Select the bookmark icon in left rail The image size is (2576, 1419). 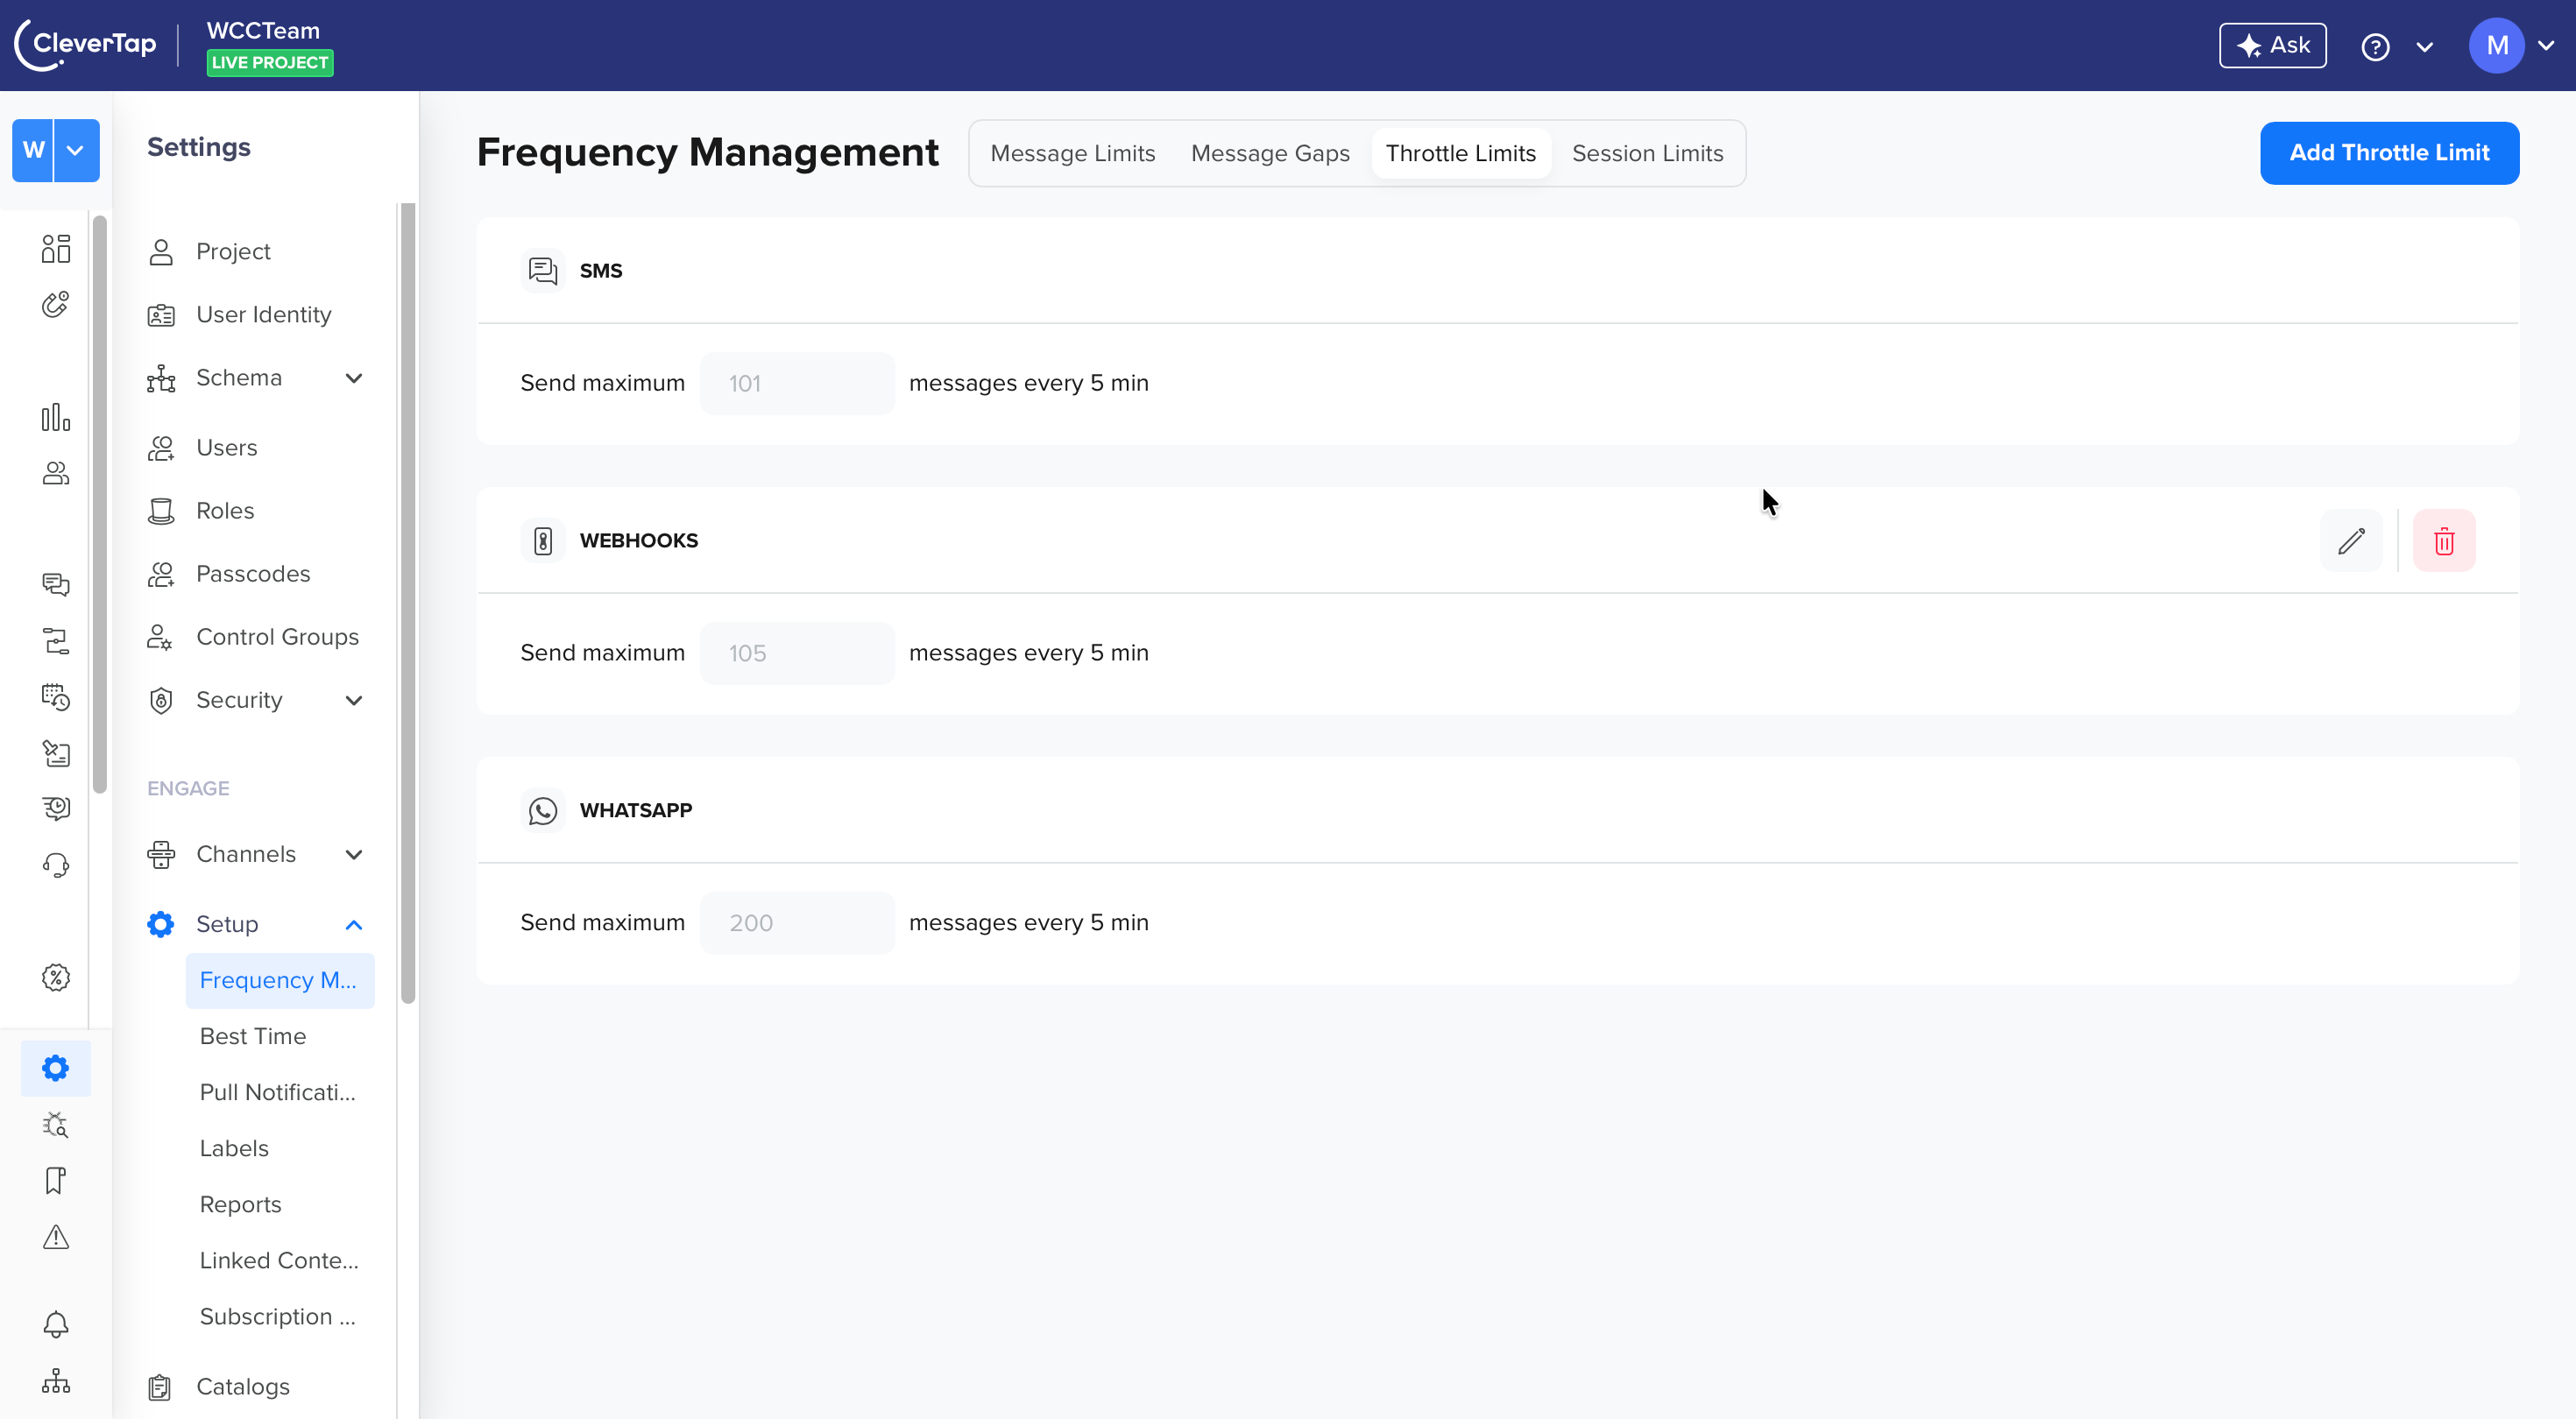[x=56, y=1180]
